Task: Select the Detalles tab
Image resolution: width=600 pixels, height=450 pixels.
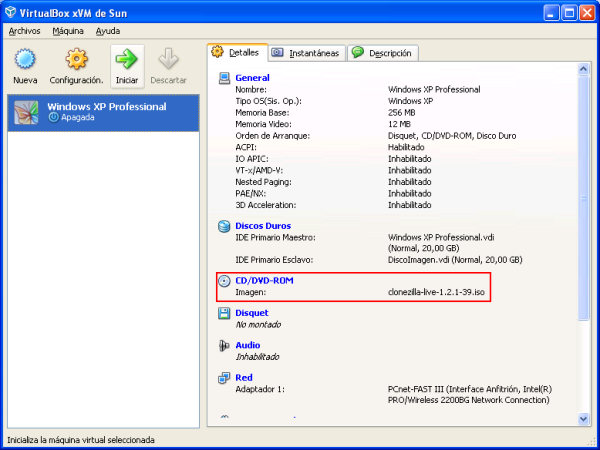Action: pyautogui.click(x=236, y=52)
